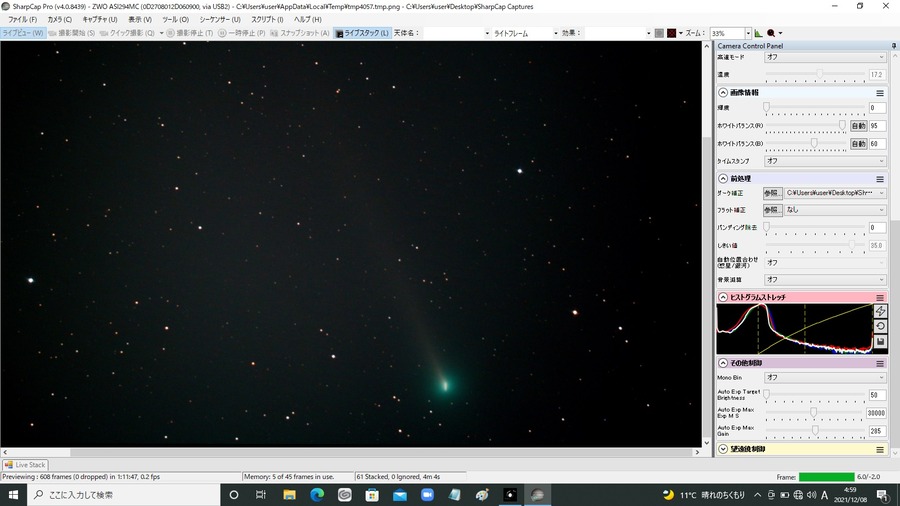Open Microsoft Edge from the taskbar
This screenshot has height=506, width=900.
(x=317, y=495)
